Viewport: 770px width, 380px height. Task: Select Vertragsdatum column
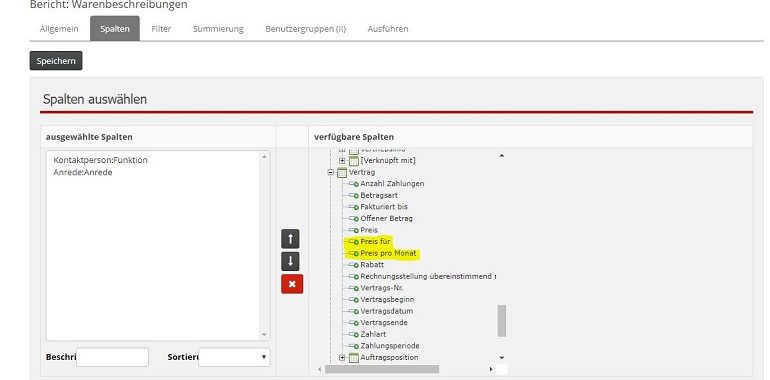387,311
